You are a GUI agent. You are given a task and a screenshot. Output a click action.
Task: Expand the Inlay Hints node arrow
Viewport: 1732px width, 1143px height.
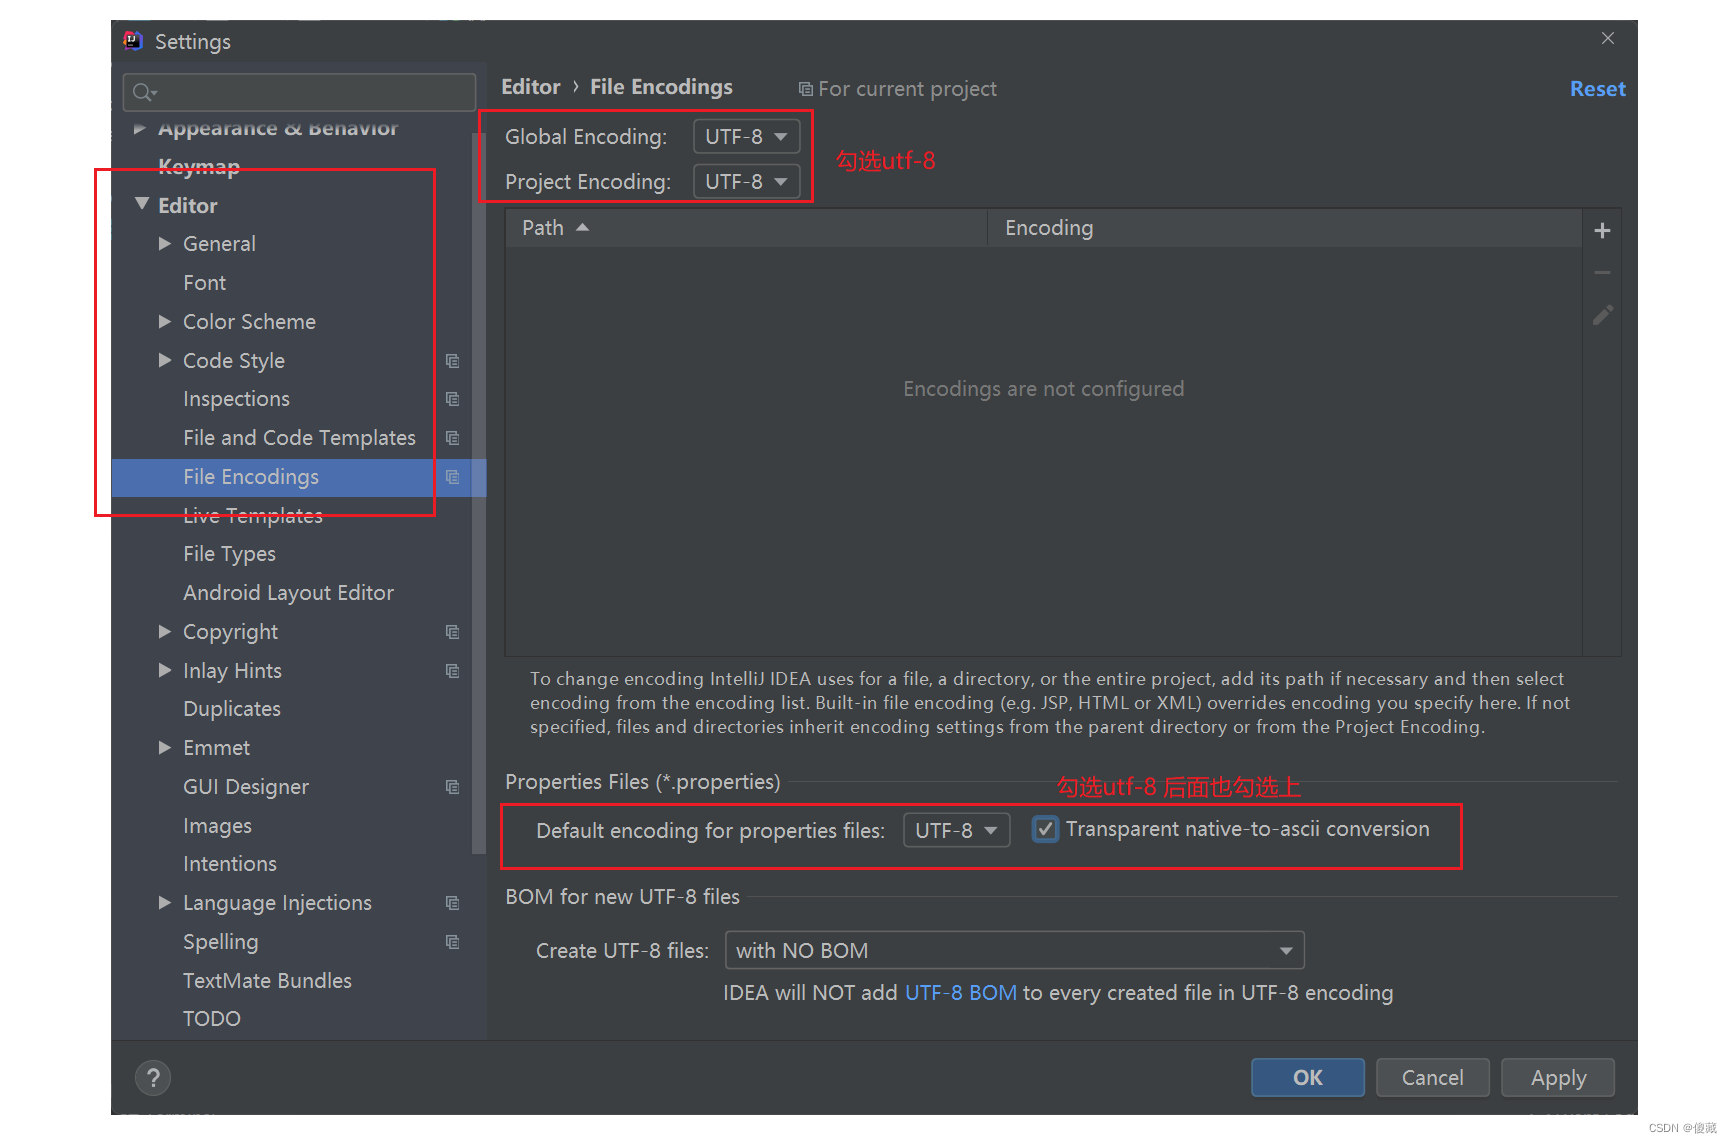(165, 670)
